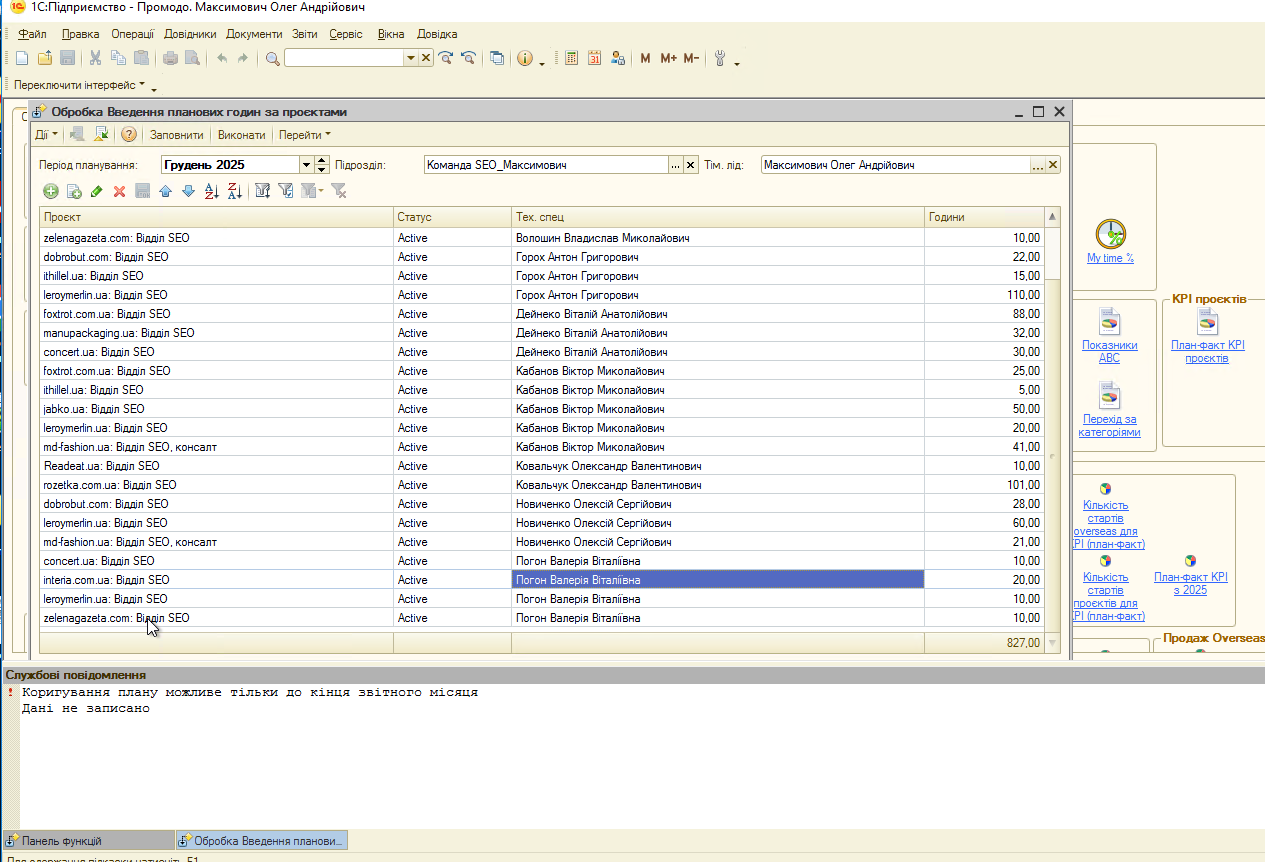The height and width of the screenshot is (862, 1265).
Task: Click the question mark Help icon
Action: [128, 135]
